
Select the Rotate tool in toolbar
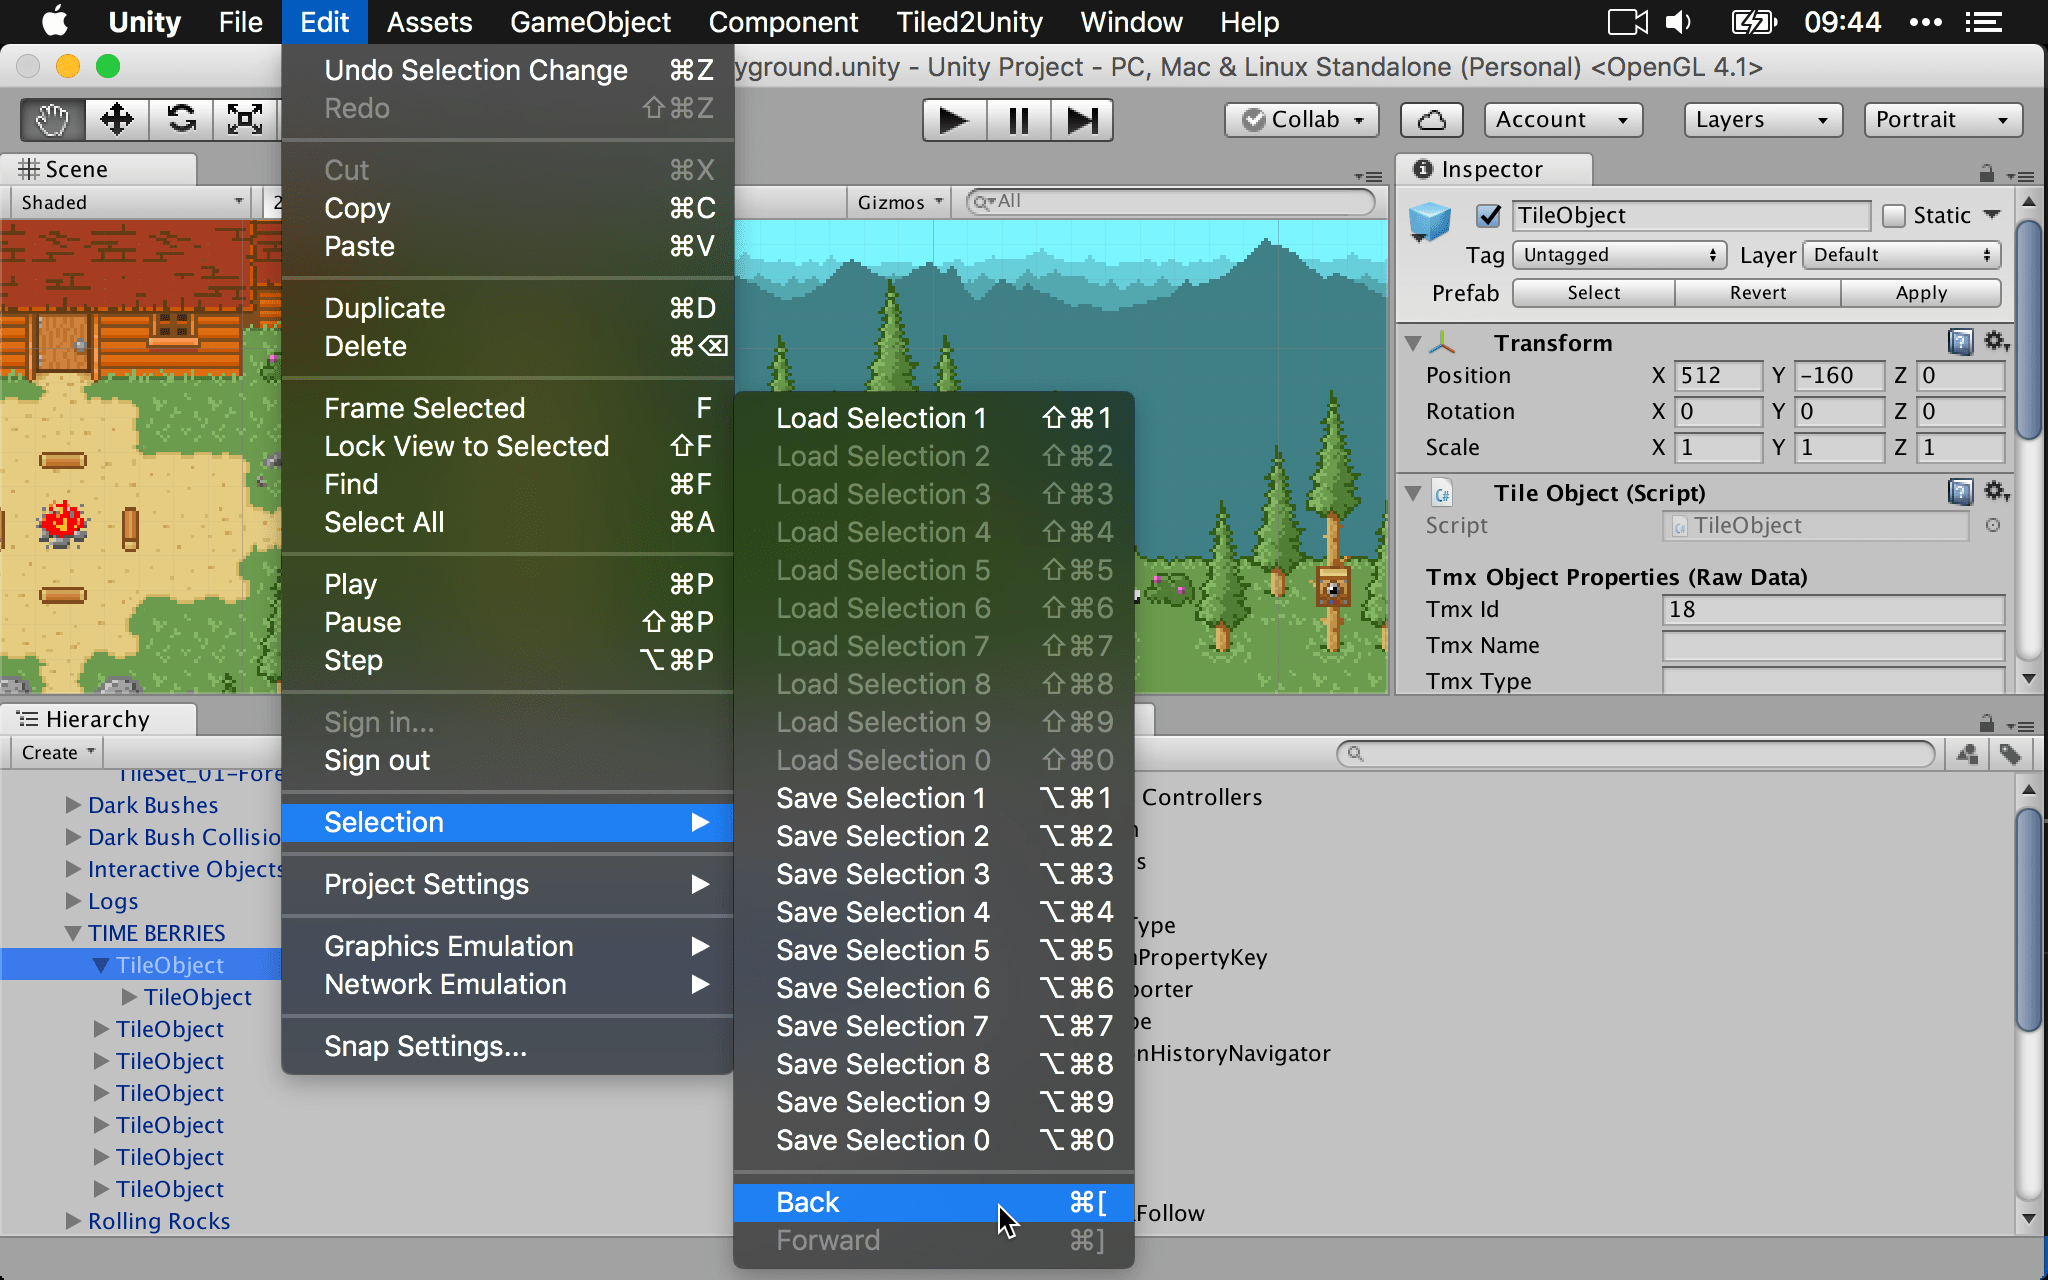[178, 119]
